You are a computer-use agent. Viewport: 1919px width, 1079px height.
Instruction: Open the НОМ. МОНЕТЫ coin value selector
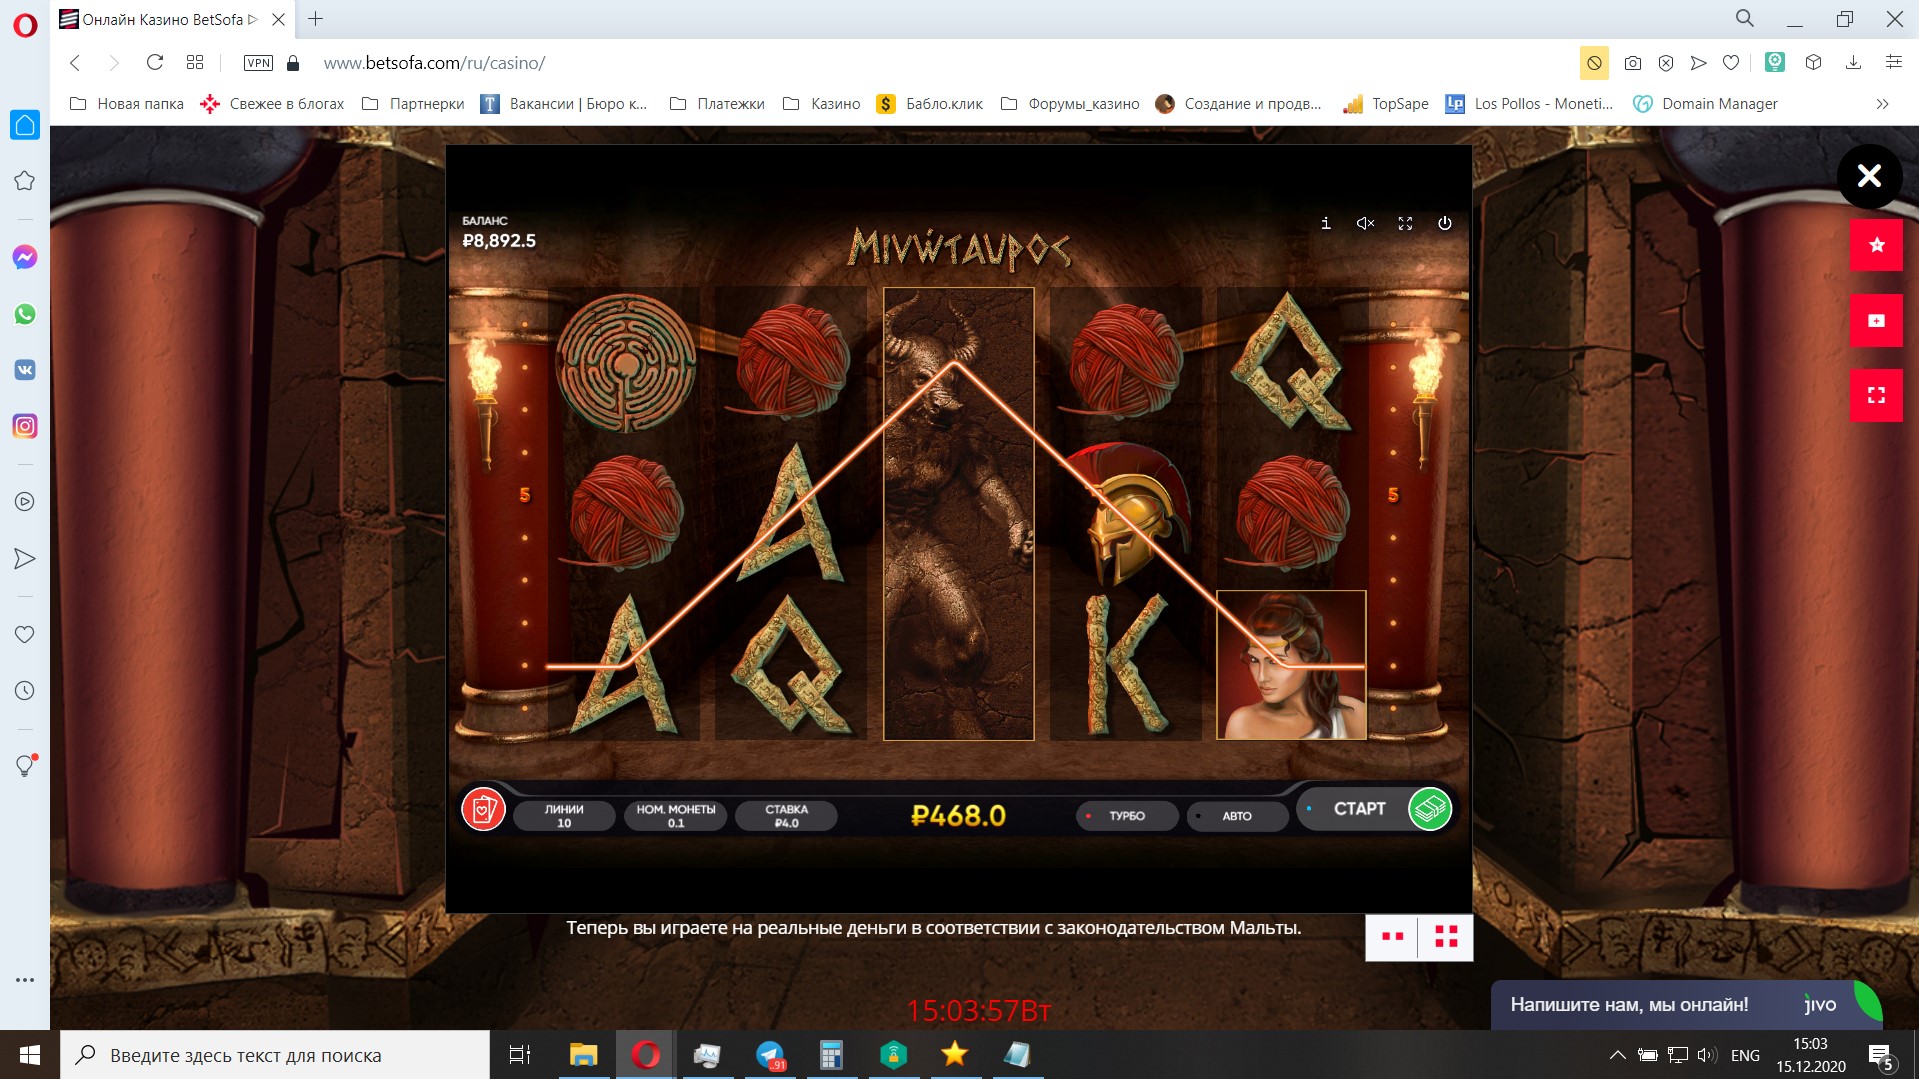pyautogui.click(x=676, y=816)
